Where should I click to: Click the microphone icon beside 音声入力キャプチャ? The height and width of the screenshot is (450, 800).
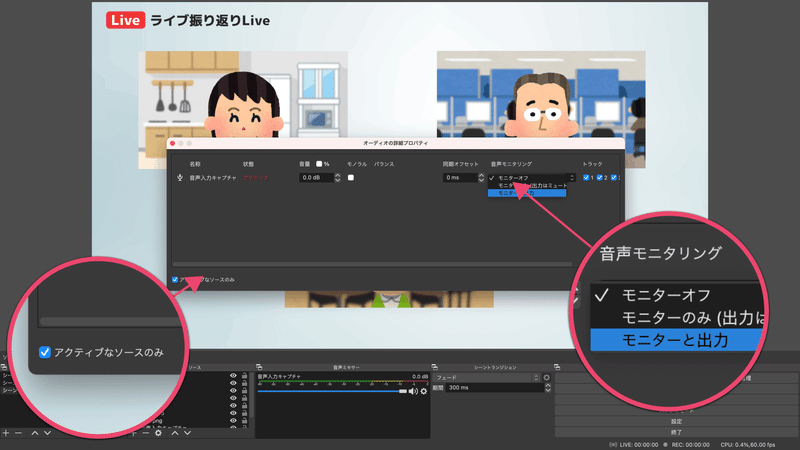180,178
